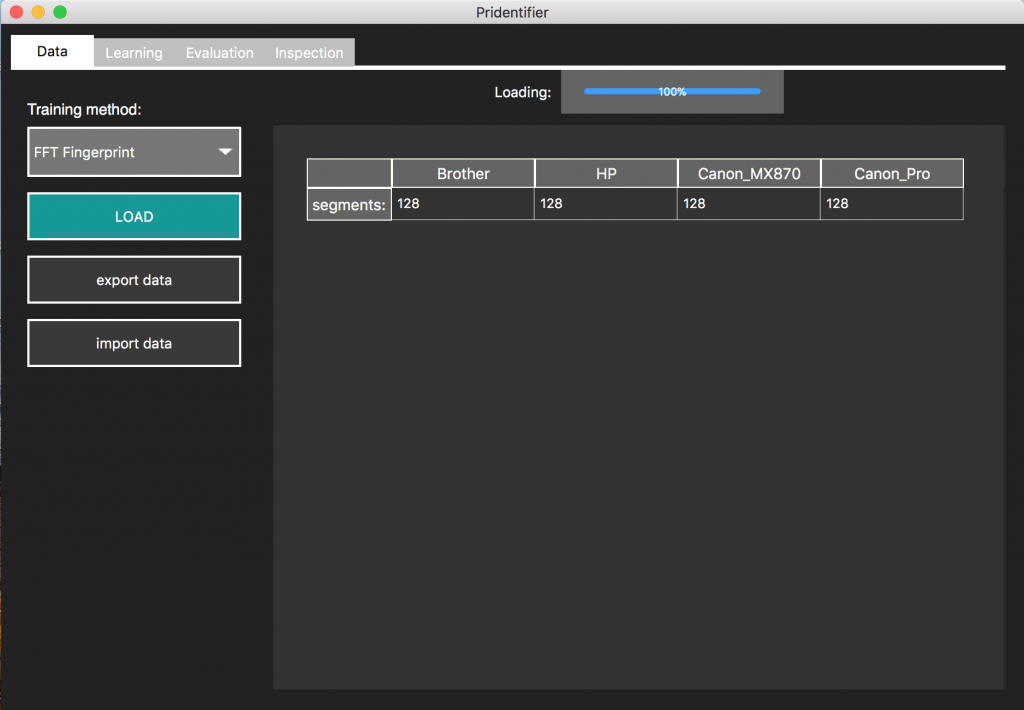Select the Canon_Pro column header
This screenshot has width=1024, height=710.
892,174
